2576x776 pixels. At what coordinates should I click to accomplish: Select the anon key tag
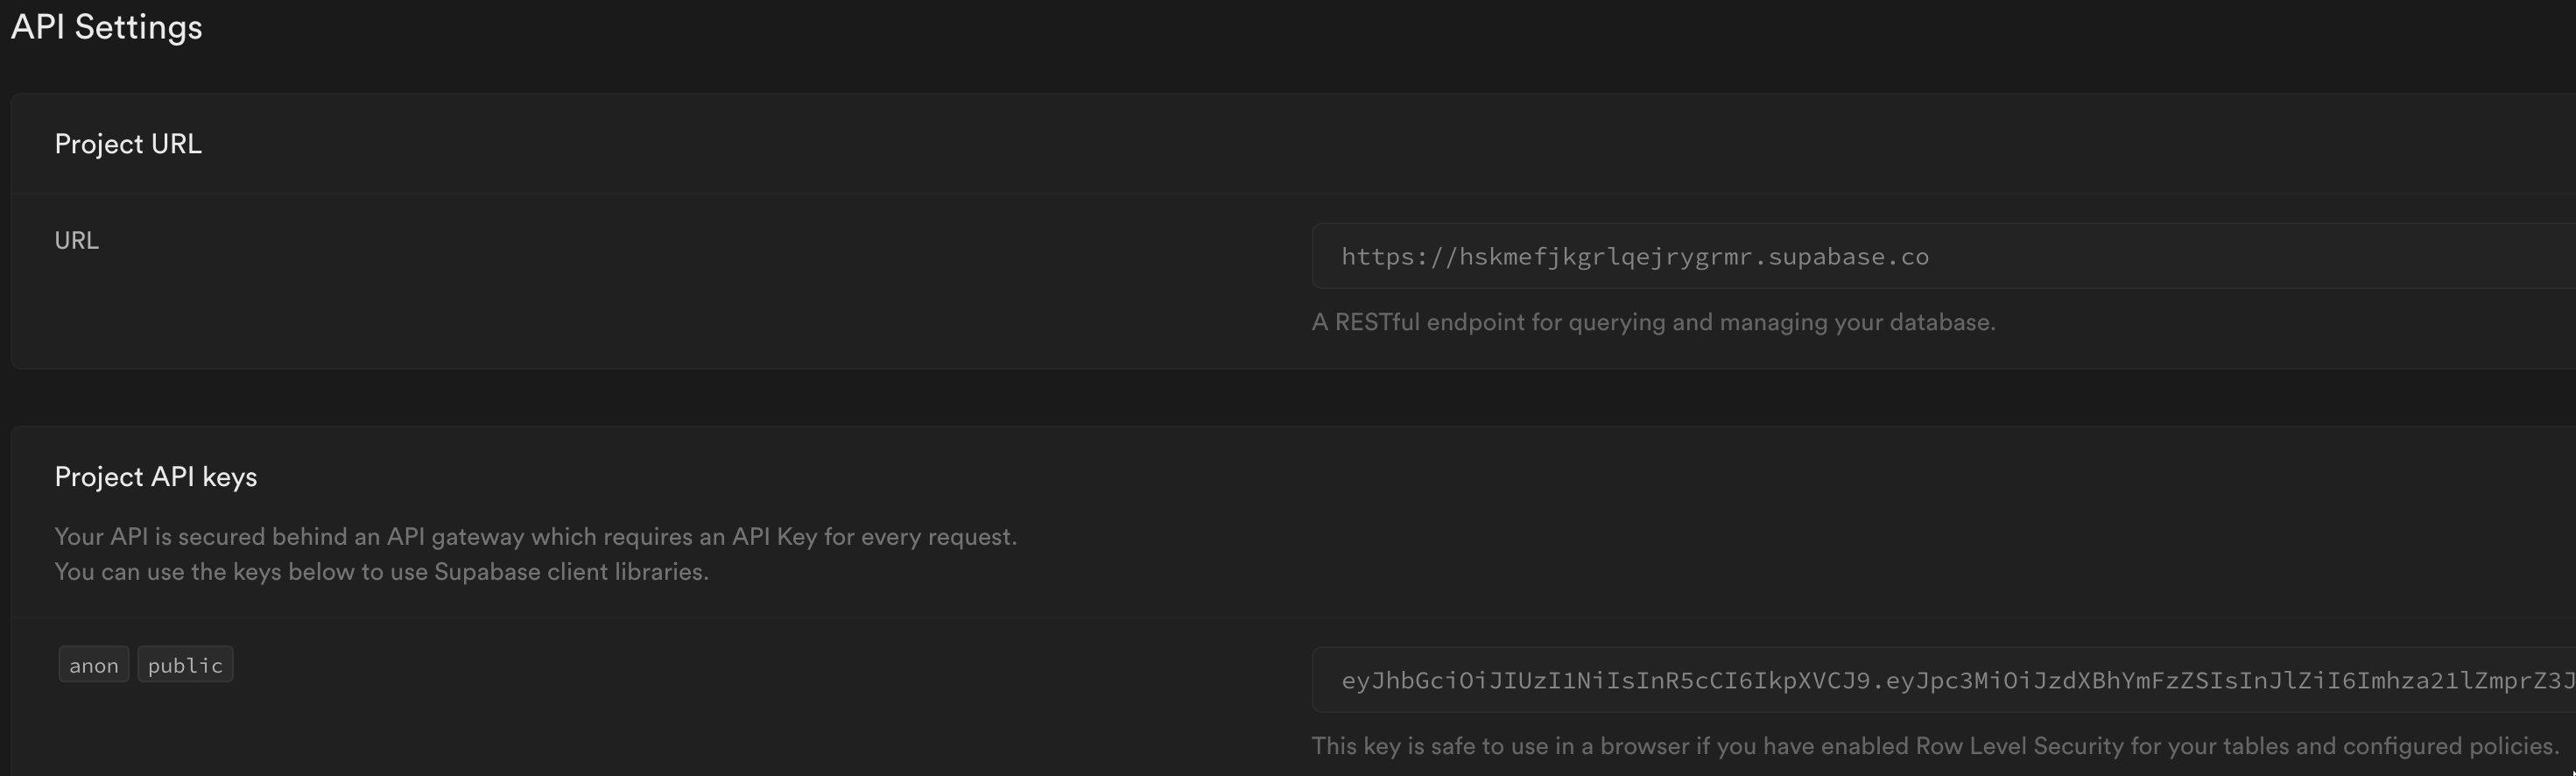(94, 665)
